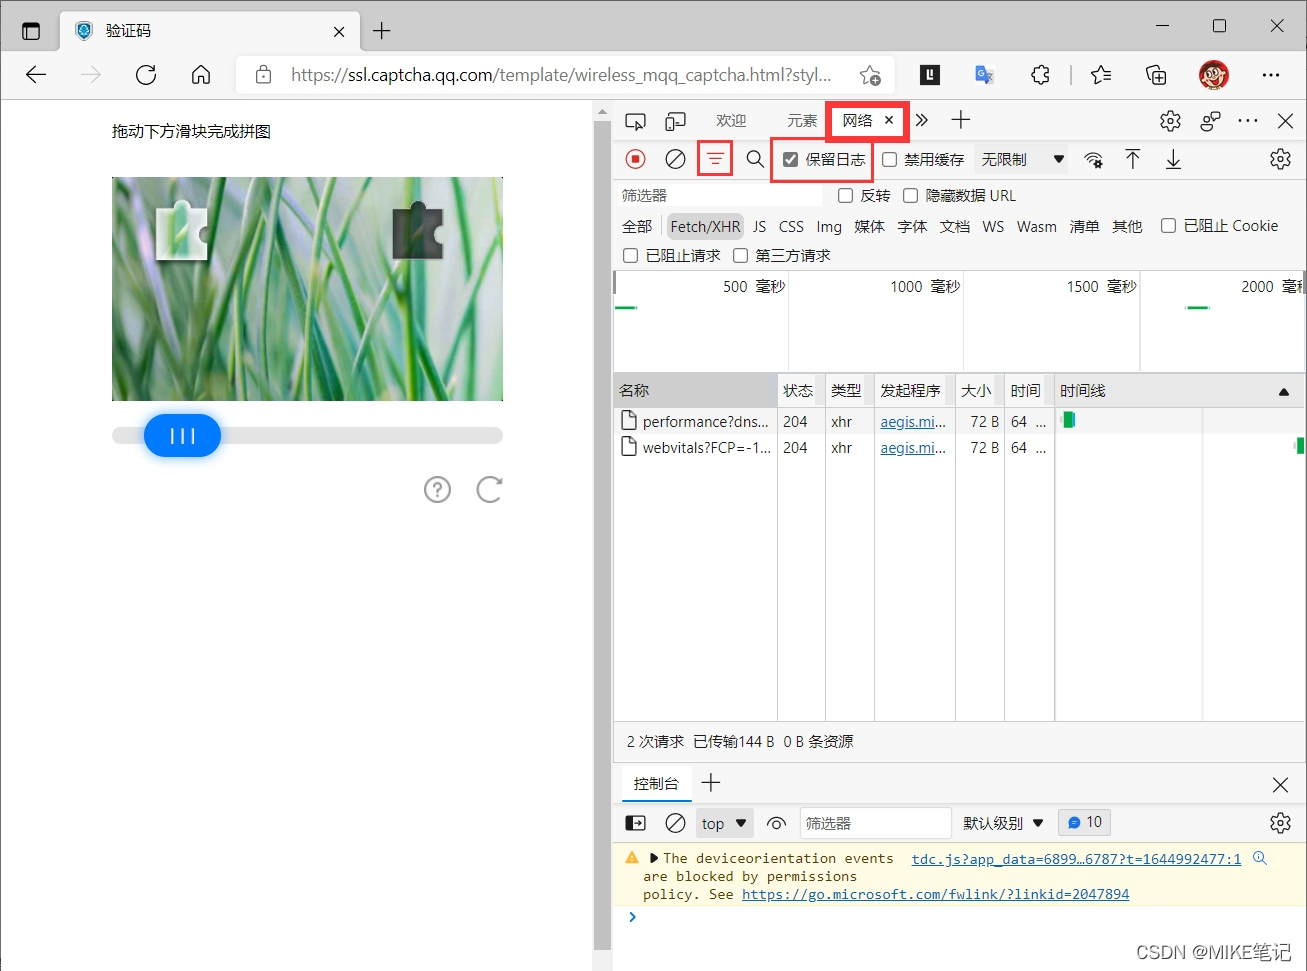Clear the network log
1307x971 pixels.
pos(676,159)
